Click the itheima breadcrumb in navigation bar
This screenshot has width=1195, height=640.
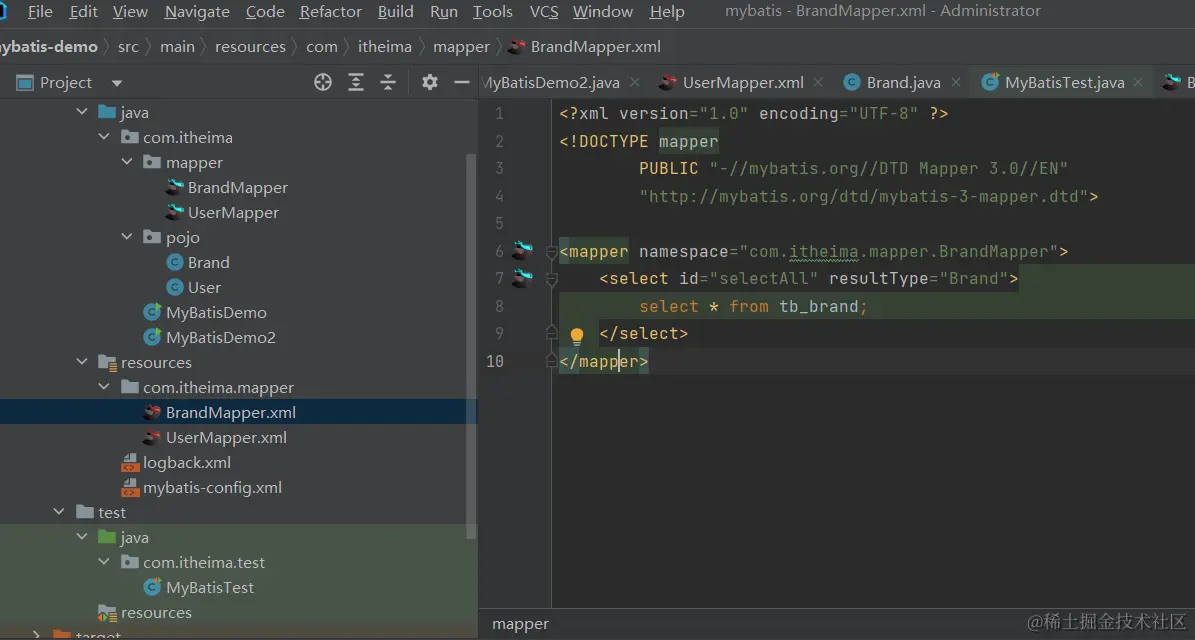click(x=385, y=46)
